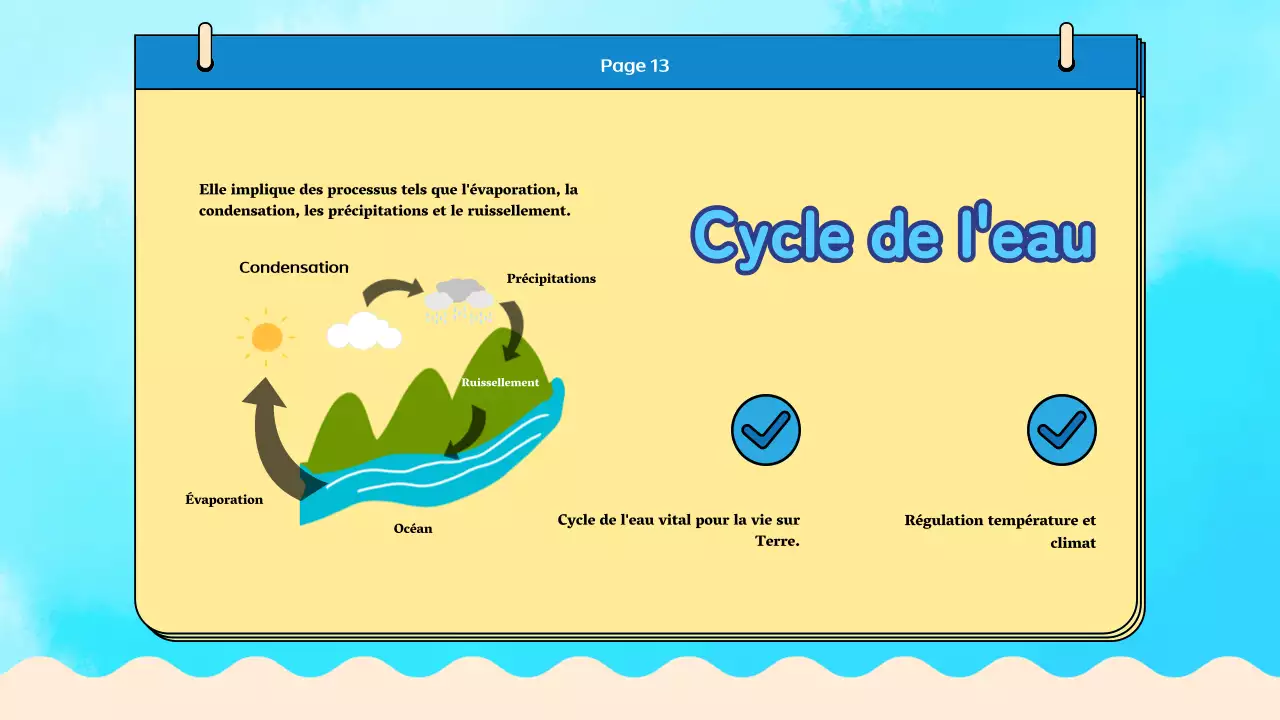The width and height of the screenshot is (1280, 720).
Task: Click the 'Océan' label under the water
Action: pyautogui.click(x=413, y=528)
